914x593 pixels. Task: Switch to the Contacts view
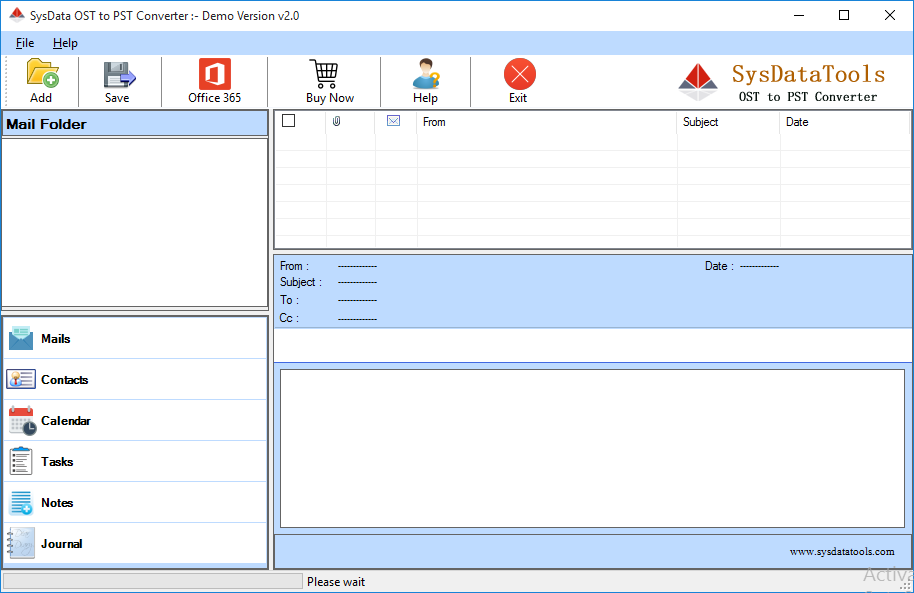click(x=135, y=380)
